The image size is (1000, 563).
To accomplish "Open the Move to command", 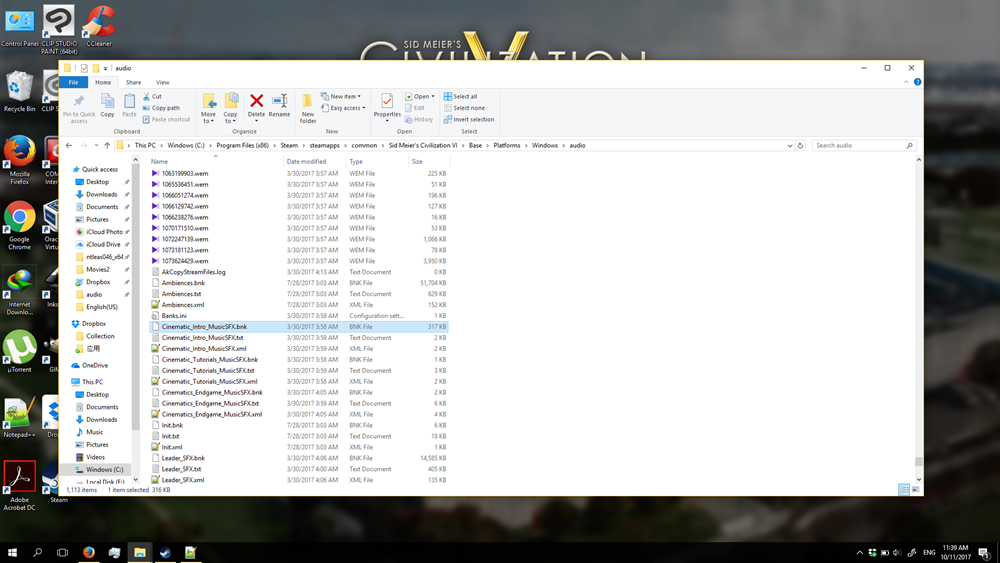I will tap(209, 108).
